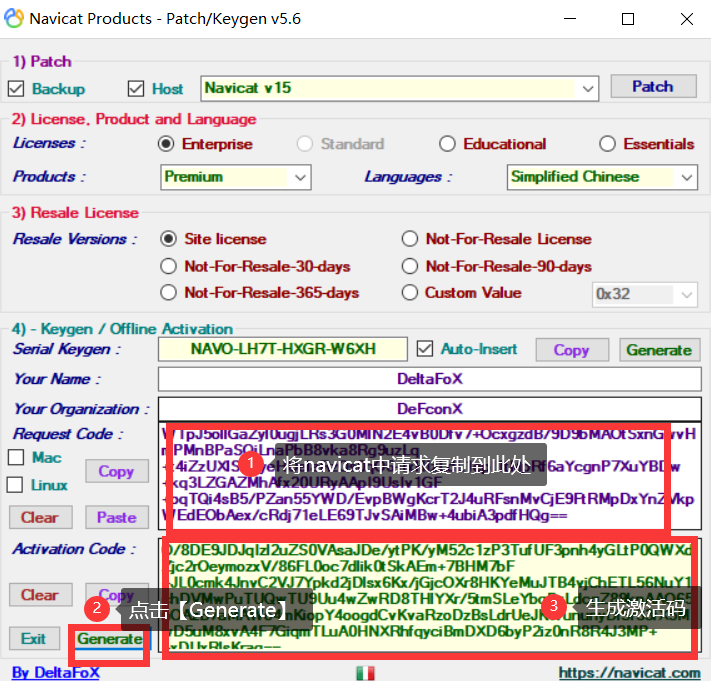Clear the Request Code

coord(40,517)
